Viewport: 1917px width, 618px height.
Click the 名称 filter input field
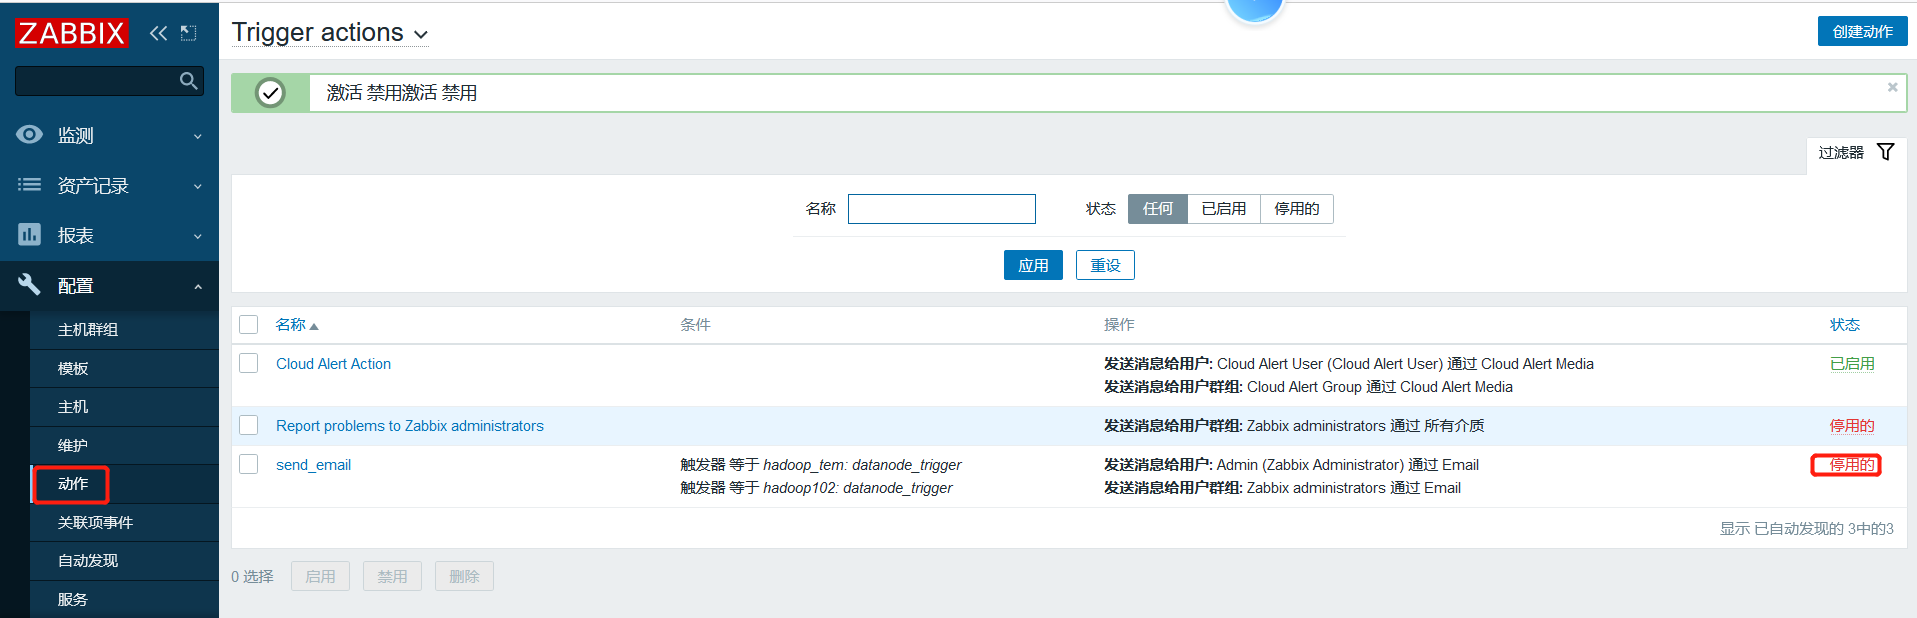tap(942, 209)
